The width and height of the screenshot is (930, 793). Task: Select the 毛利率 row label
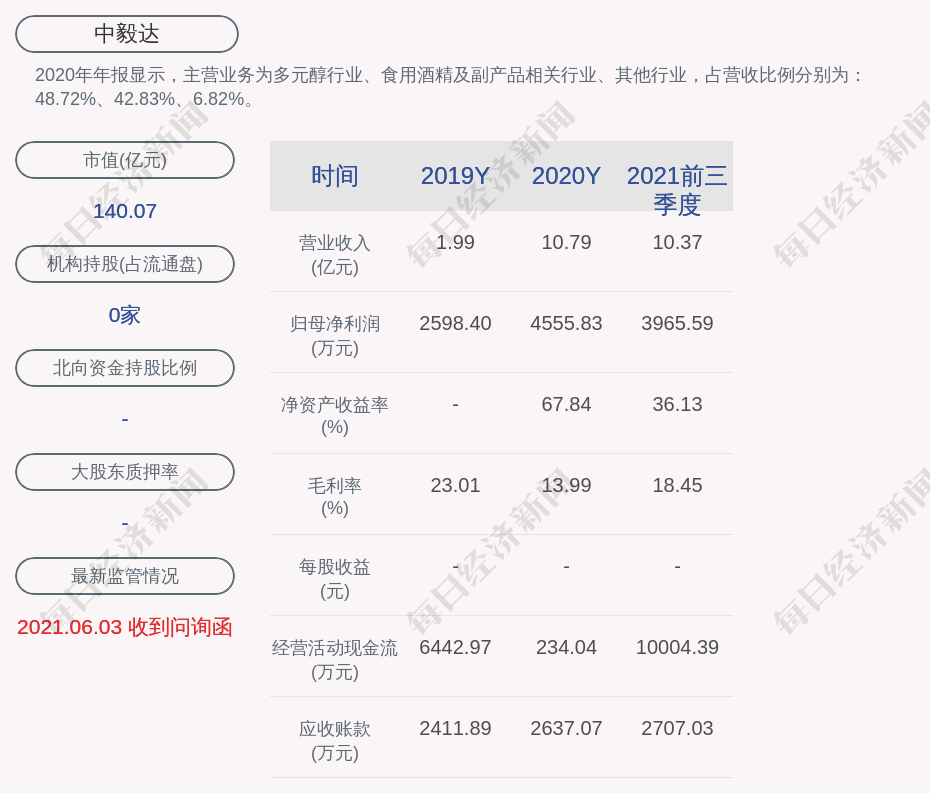coord(334,497)
